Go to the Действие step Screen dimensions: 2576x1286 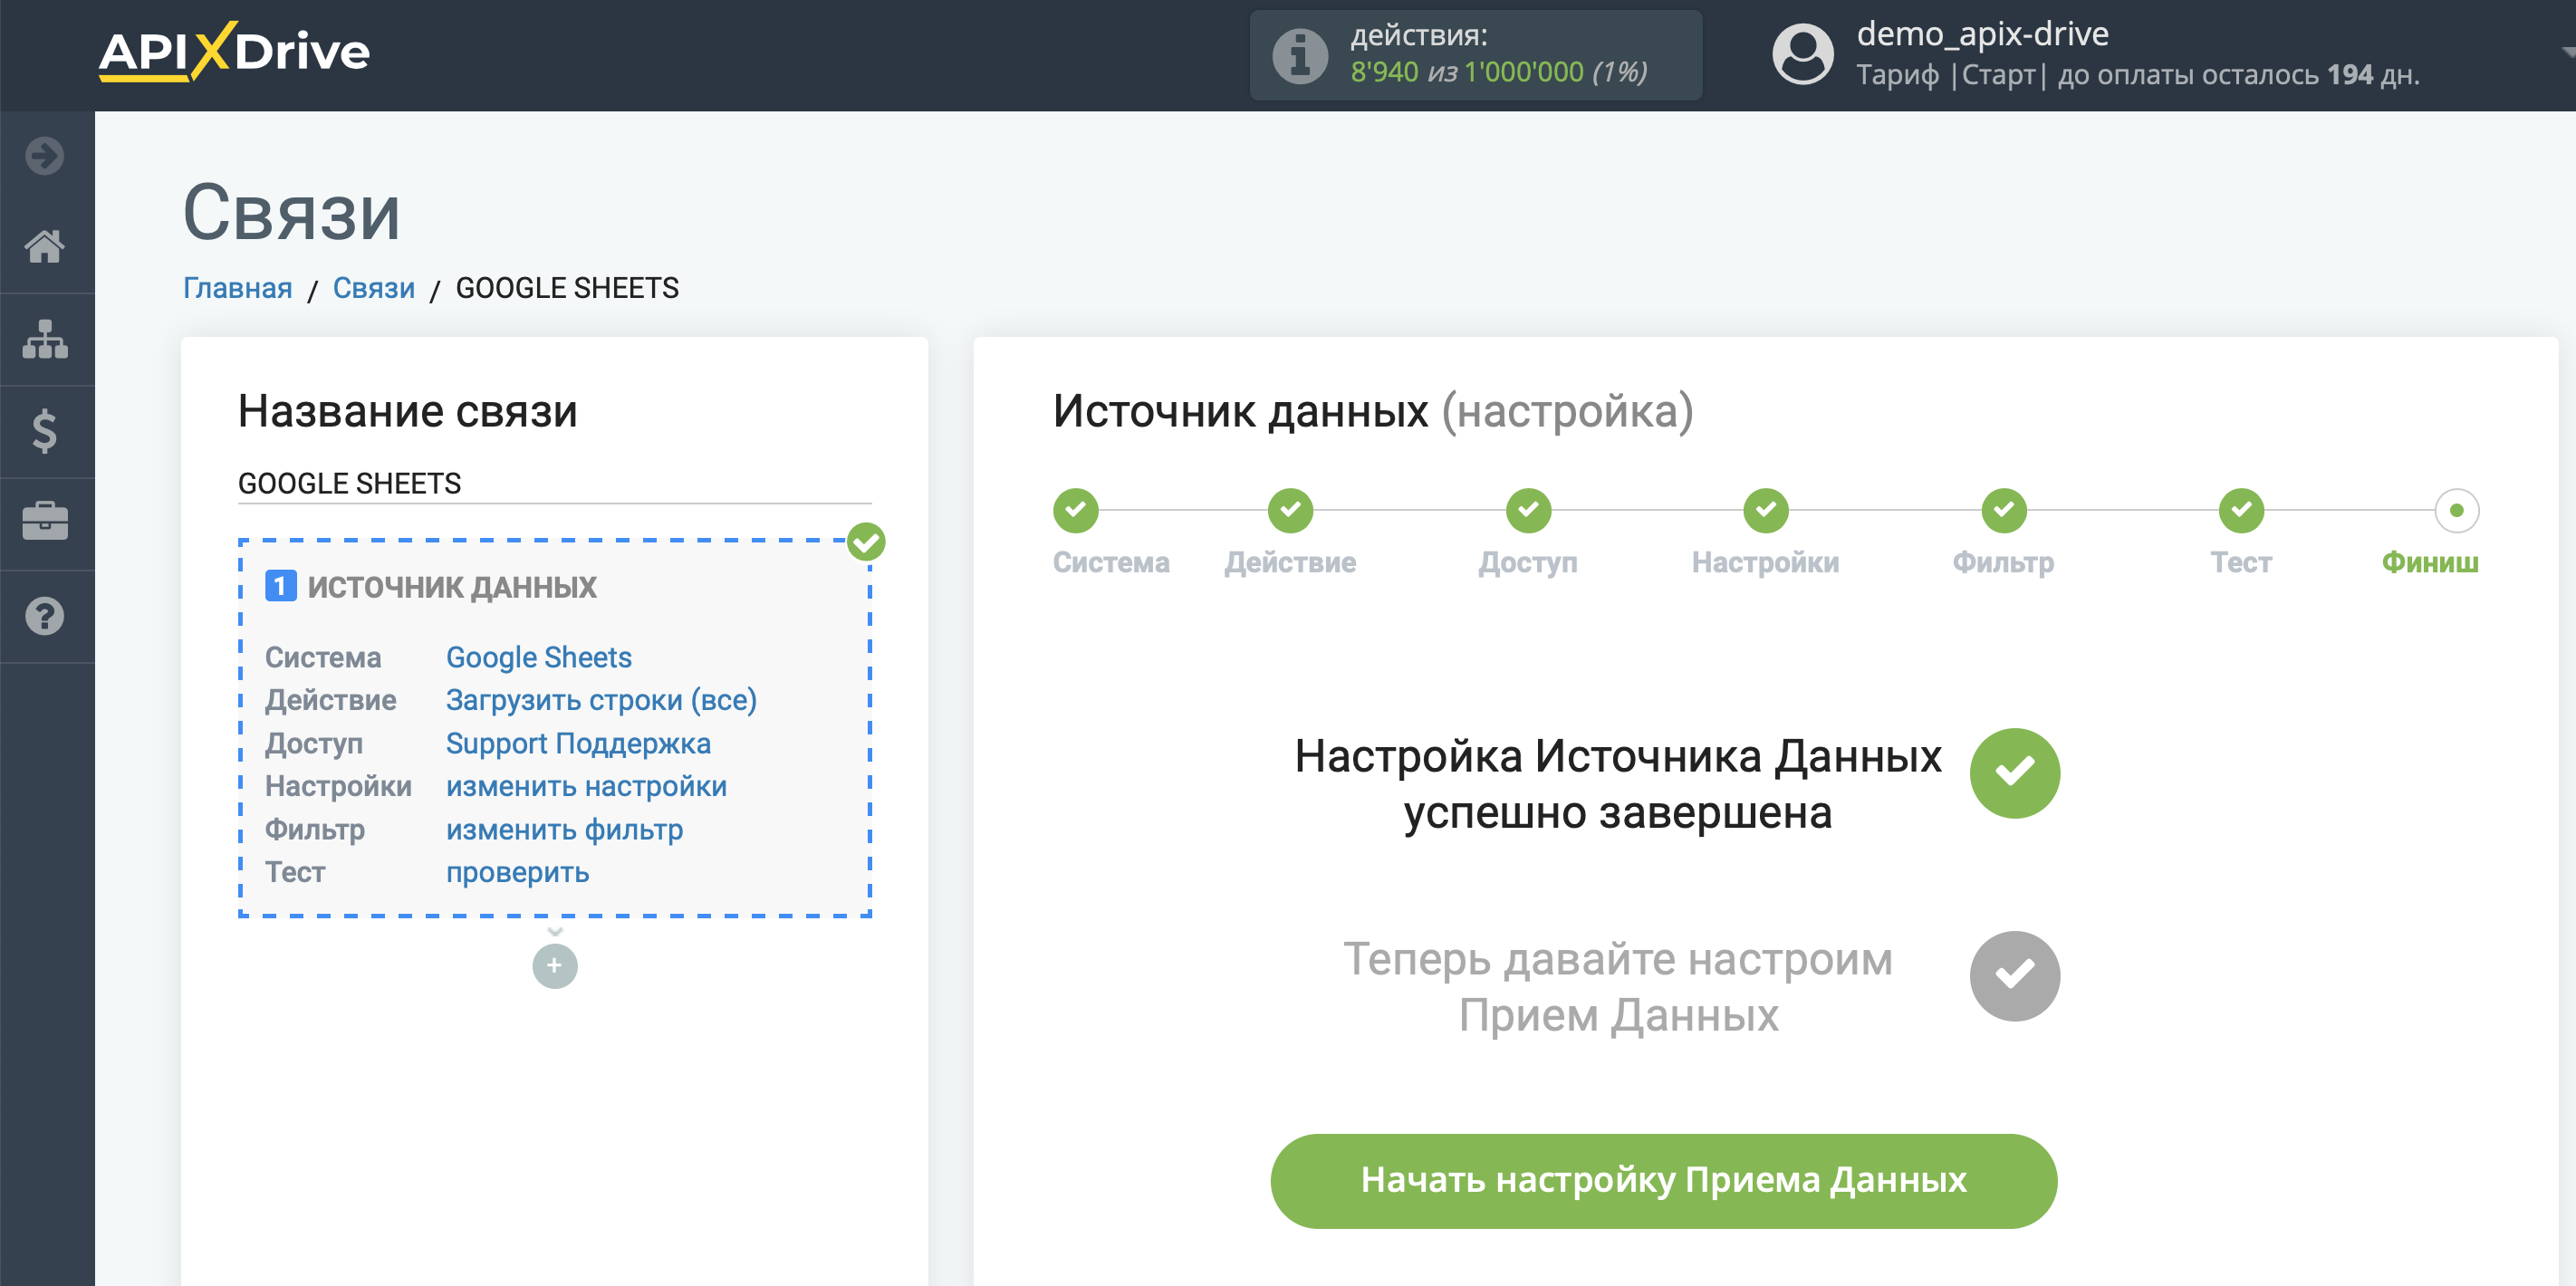(x=1290, y=511)
